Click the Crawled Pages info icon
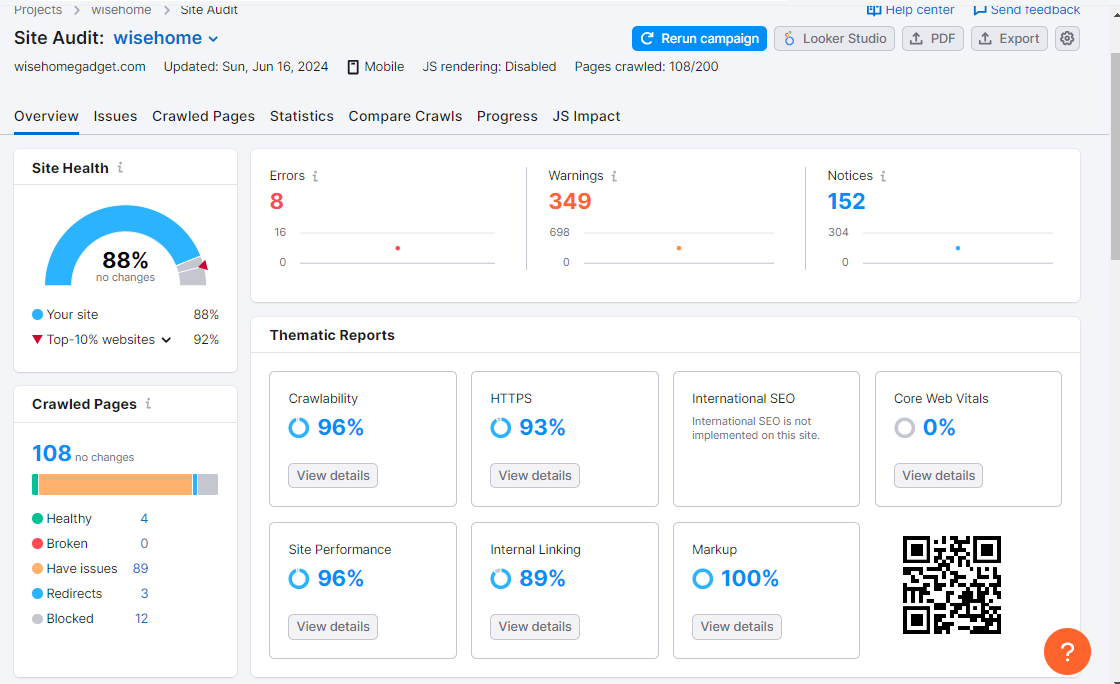Screen dimensions: 1120x684 tap(148, 404)
